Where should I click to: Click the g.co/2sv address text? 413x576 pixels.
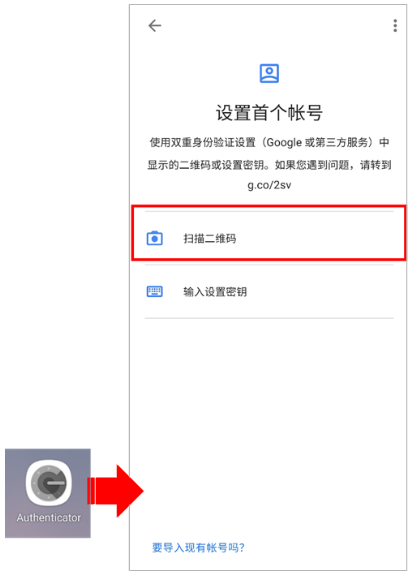point(269,185)
